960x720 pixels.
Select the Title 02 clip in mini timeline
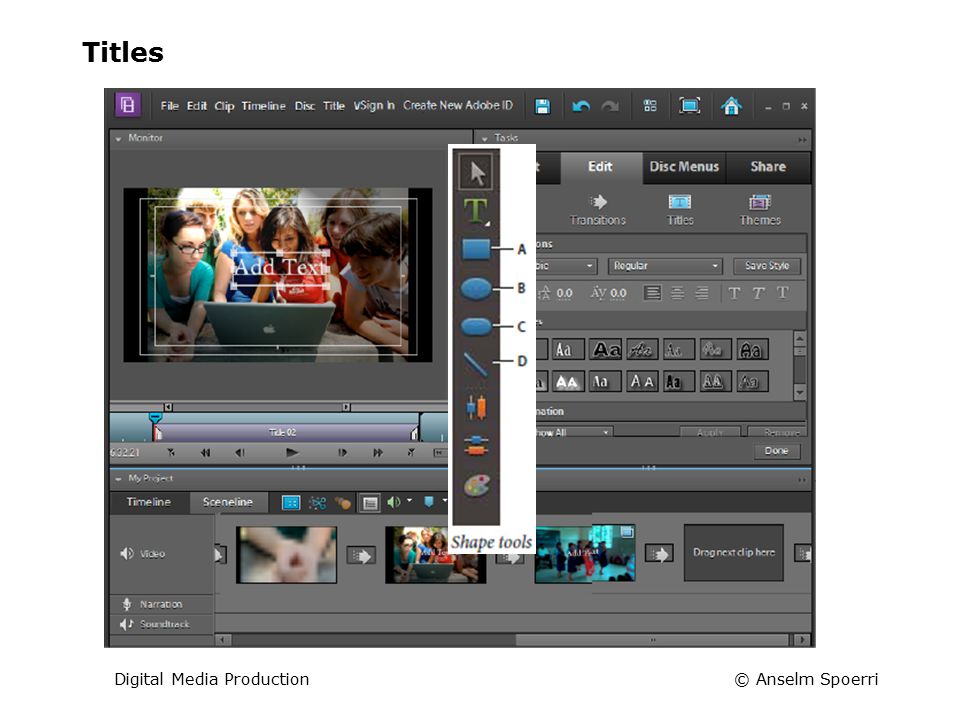(285, 433)
